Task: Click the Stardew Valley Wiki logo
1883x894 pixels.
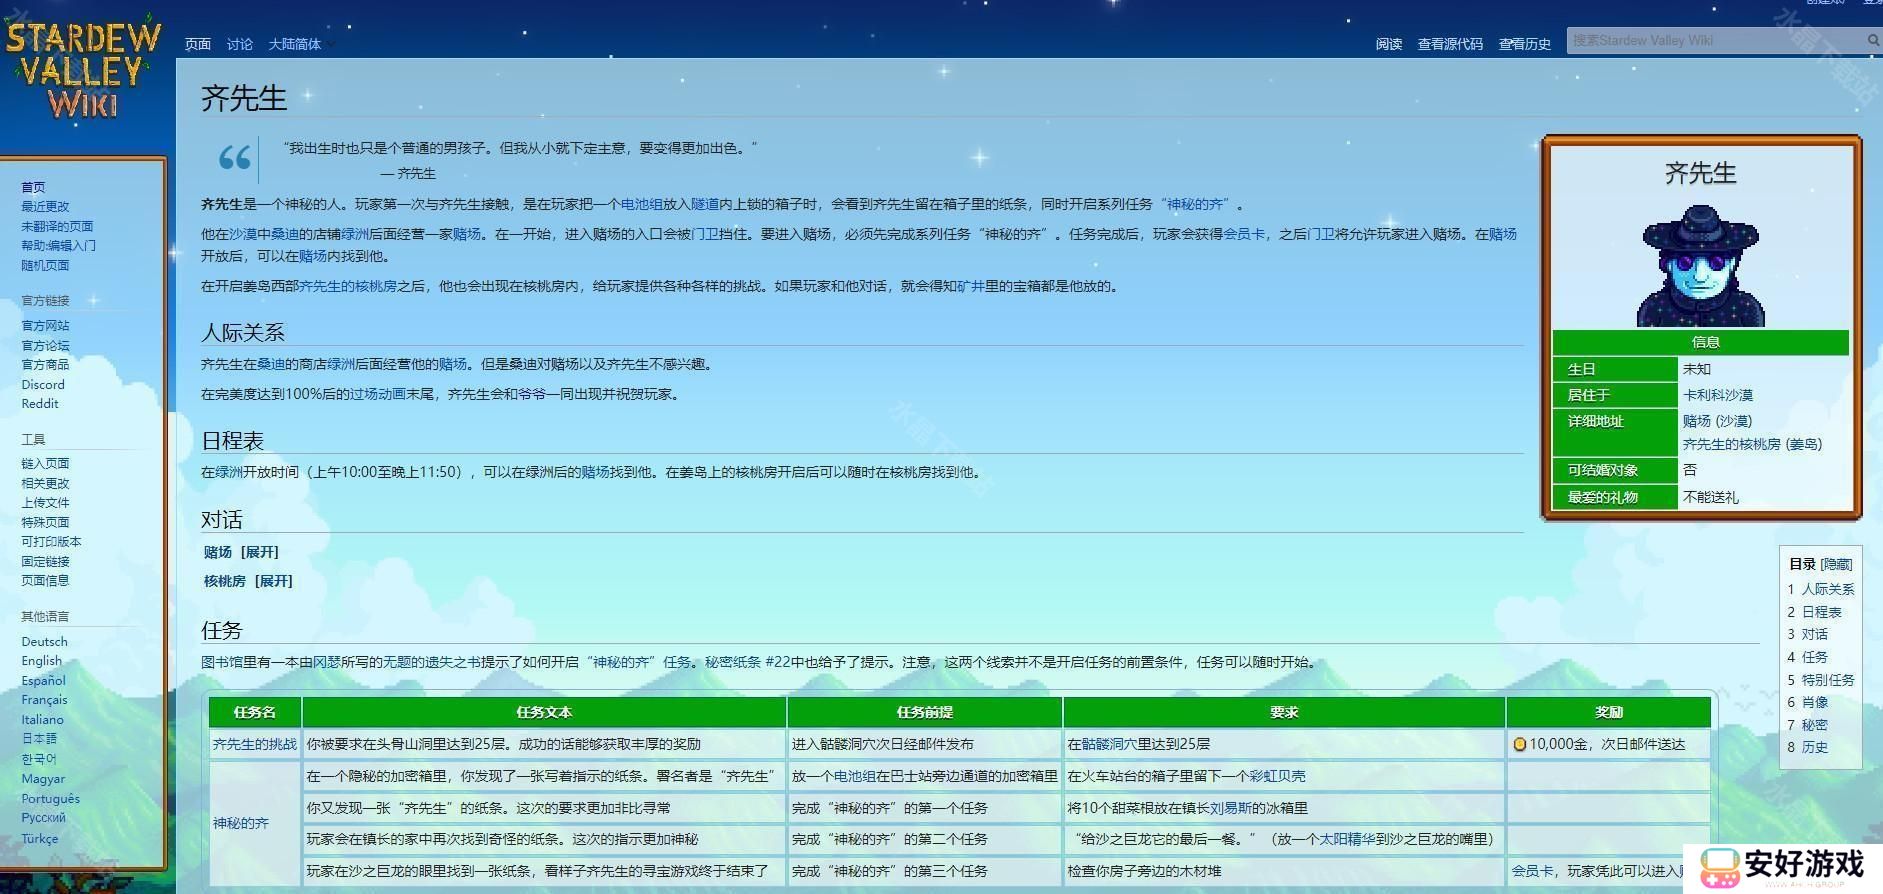Action: click(x=83, y=70)
